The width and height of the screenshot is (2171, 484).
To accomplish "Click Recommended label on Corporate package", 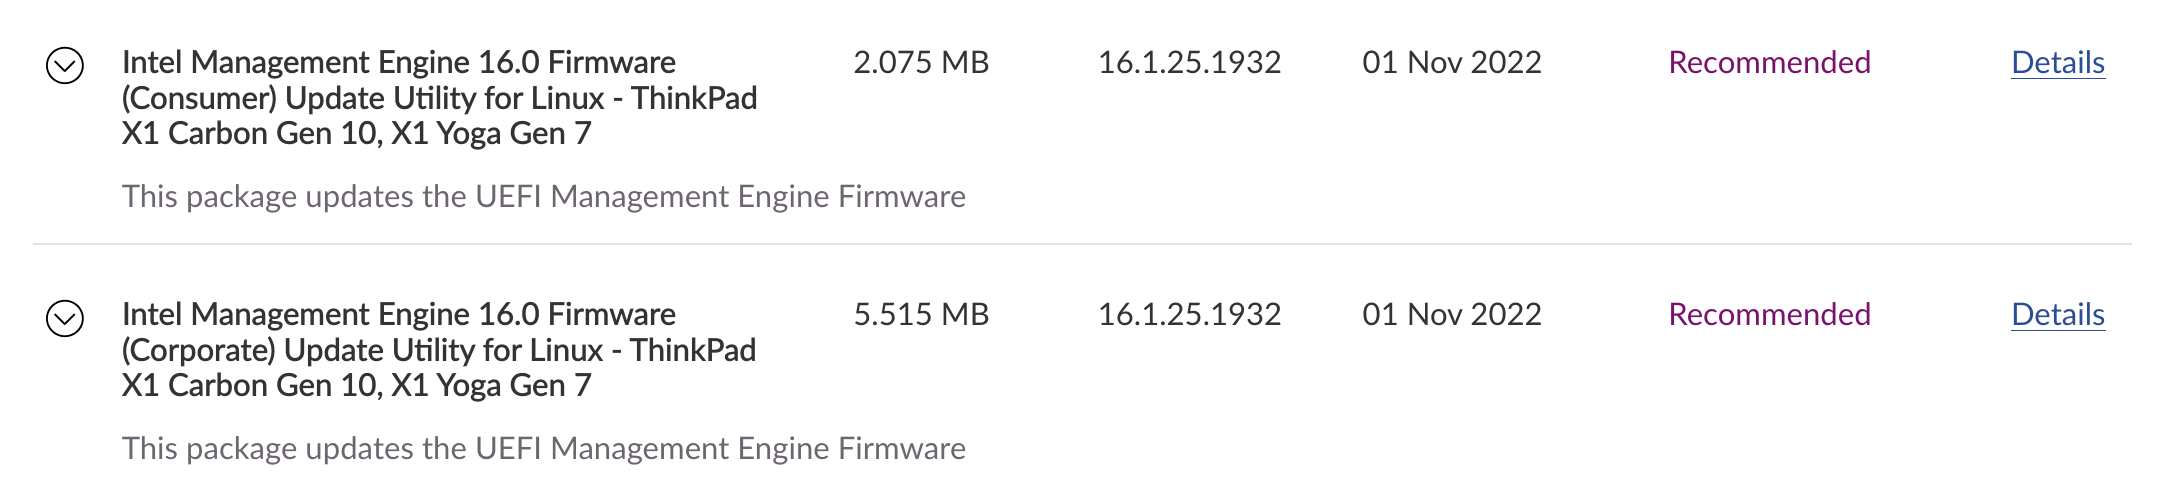I will [x=1769, y=315].
